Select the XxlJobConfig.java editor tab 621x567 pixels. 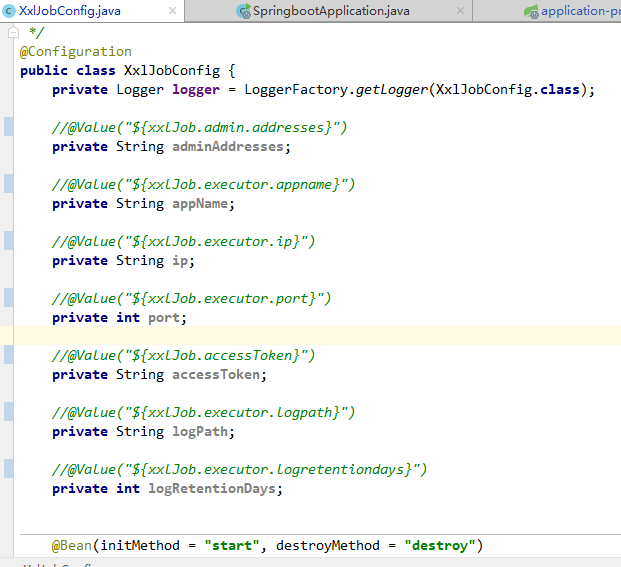coord(69,11)
